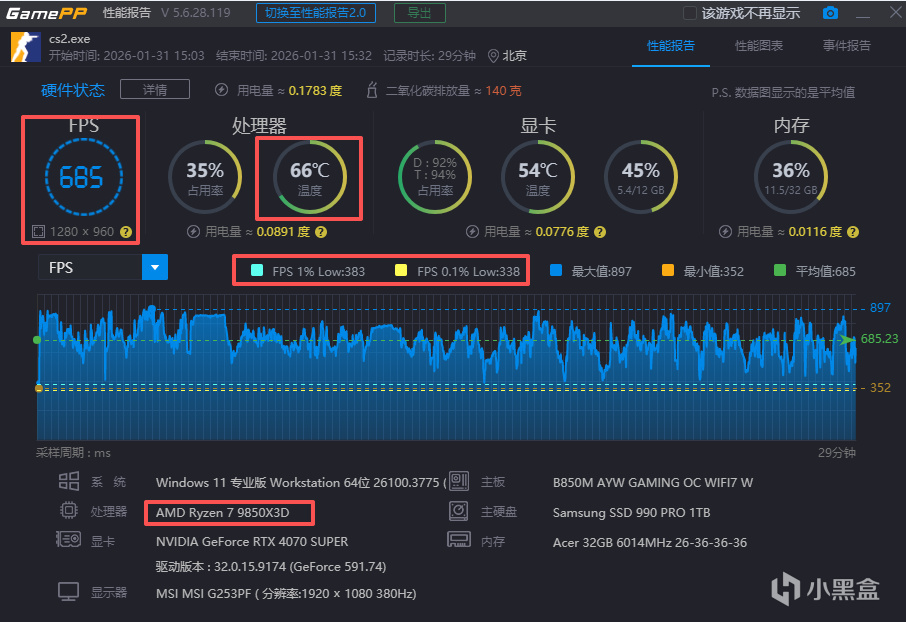Image resolution: width=906 pixels, height=622 pixels.
Task: Click the 切换至性能报告2.0 button
Action: [x=315, y=13]
